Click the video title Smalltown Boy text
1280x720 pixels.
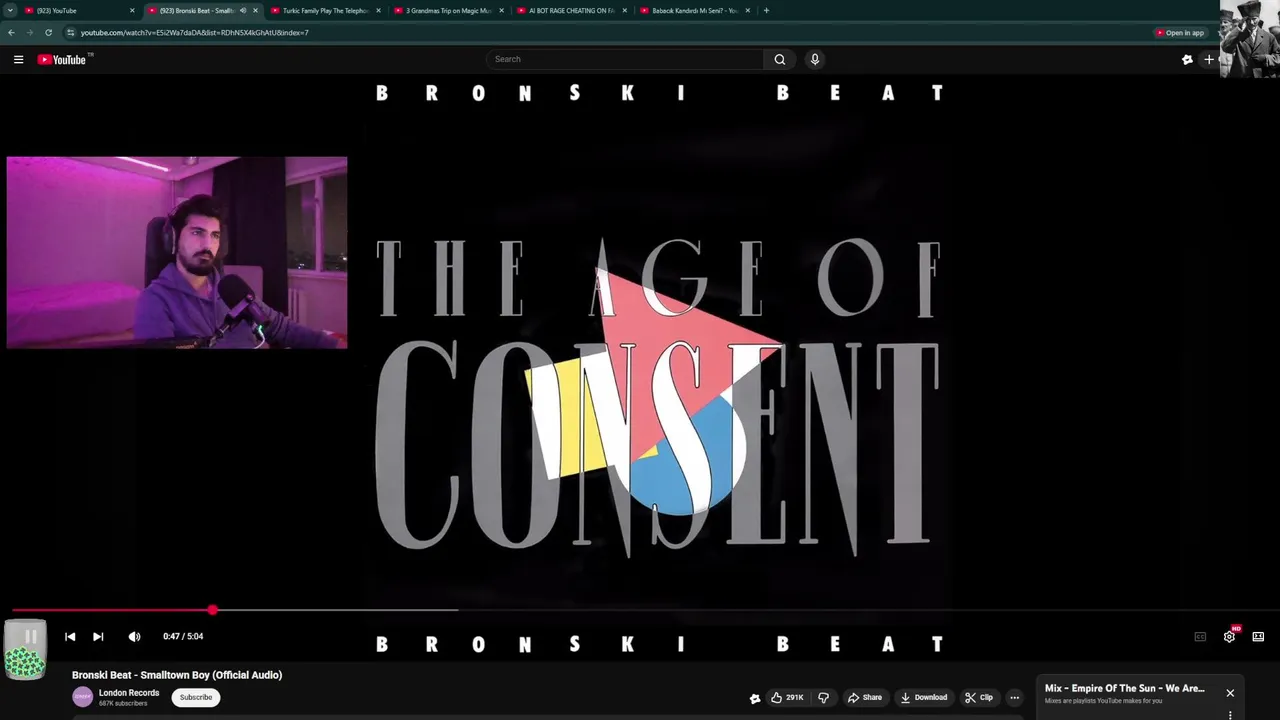177,675
